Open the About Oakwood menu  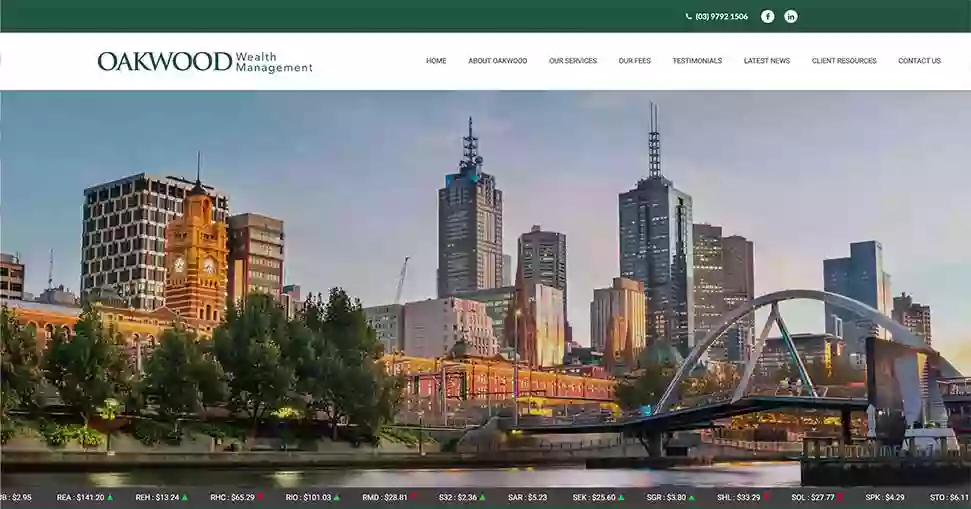click(x=497, y=61)
